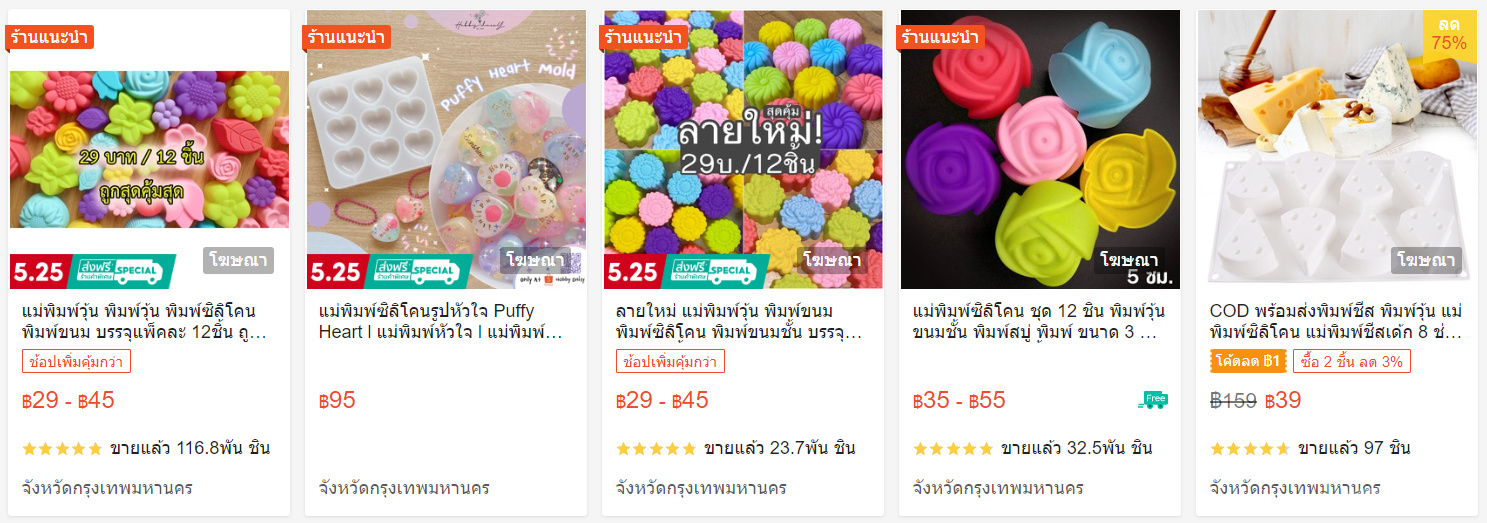Screen dimensions: 1487x523
Task: Click the free shipping truck icon
Action: [1153, 400]
